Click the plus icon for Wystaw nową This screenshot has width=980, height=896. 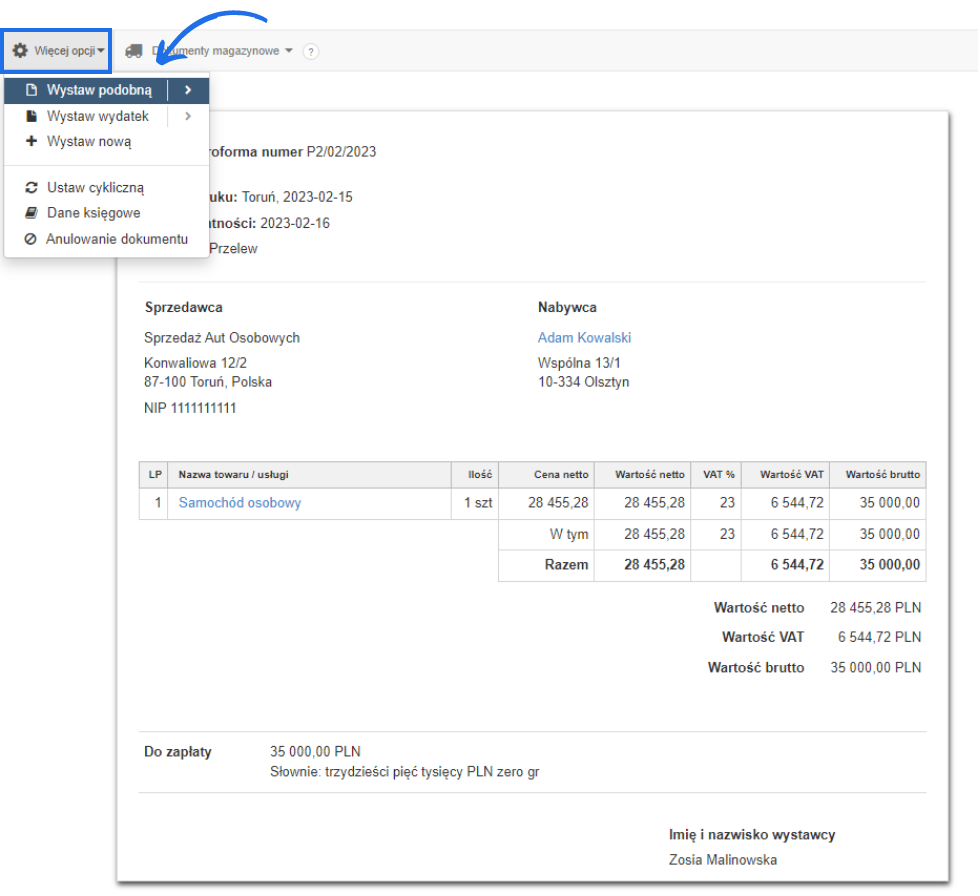point(31,142)
